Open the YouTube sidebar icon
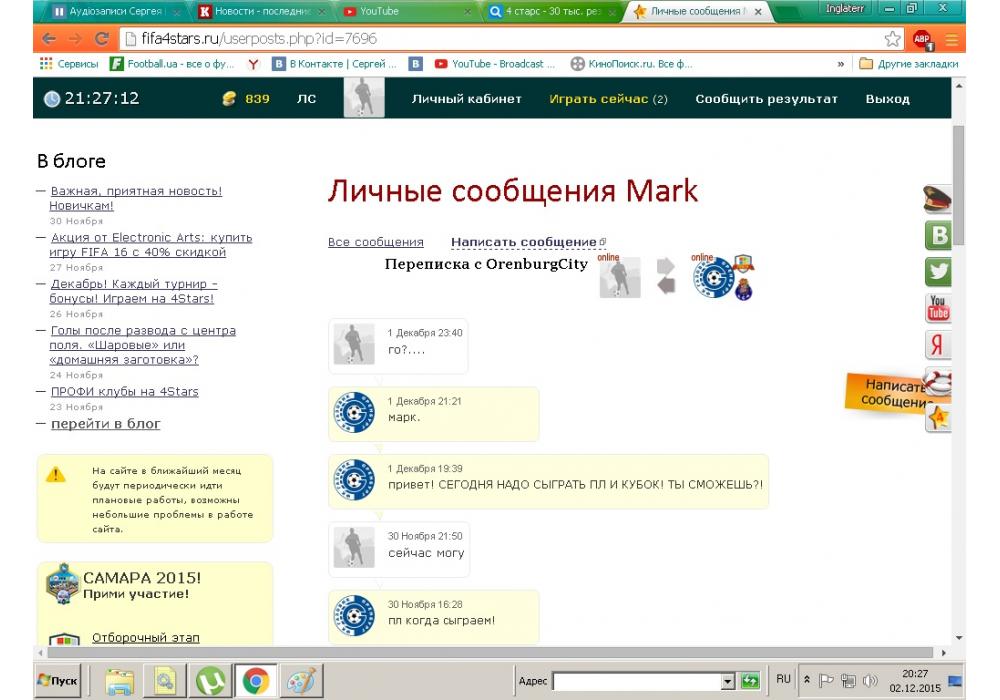 tap(938, 308)
